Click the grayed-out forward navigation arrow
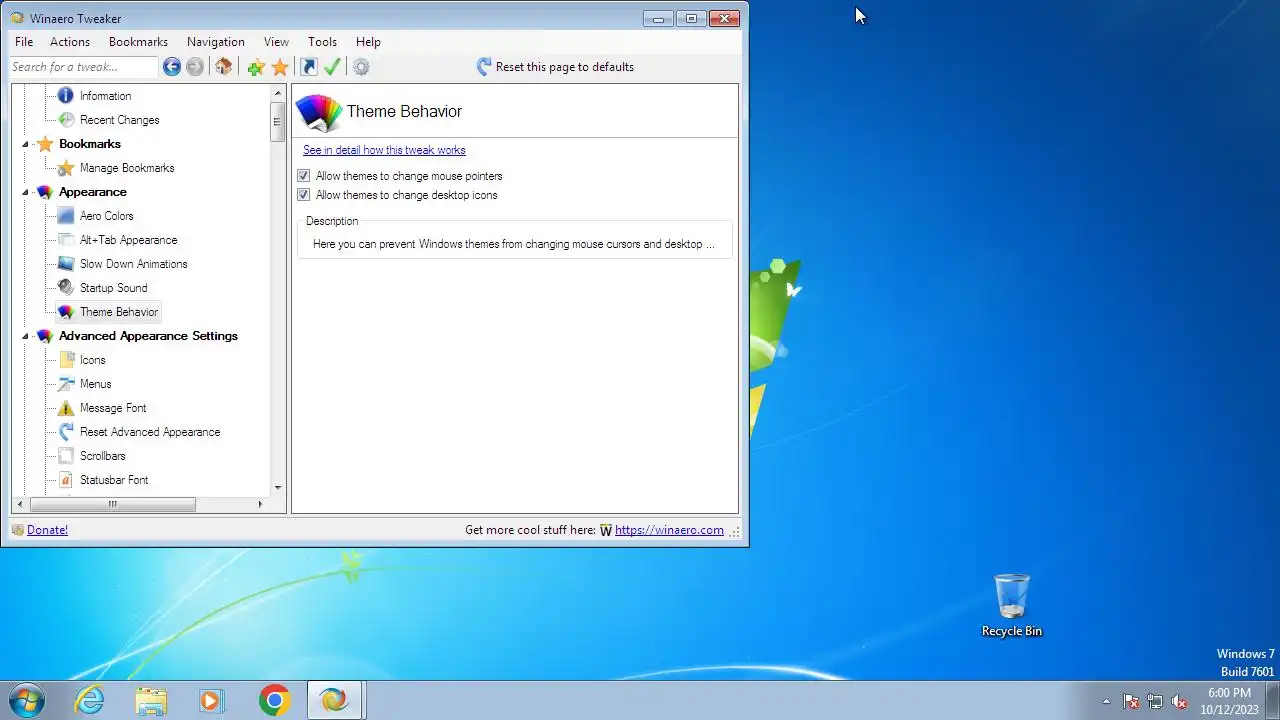Image resolution: width=1280 pixels, height=720 pixels. coord(195,67)
